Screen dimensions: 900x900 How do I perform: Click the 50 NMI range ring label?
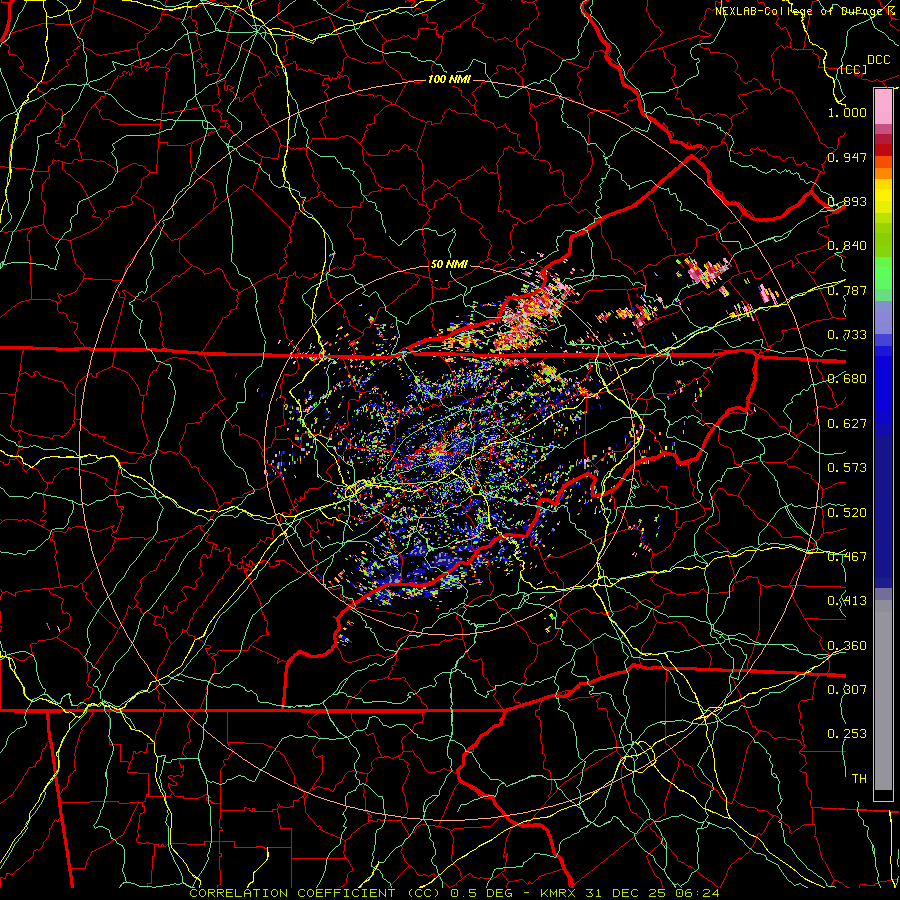pyautogui.click(x=449, y=265)
